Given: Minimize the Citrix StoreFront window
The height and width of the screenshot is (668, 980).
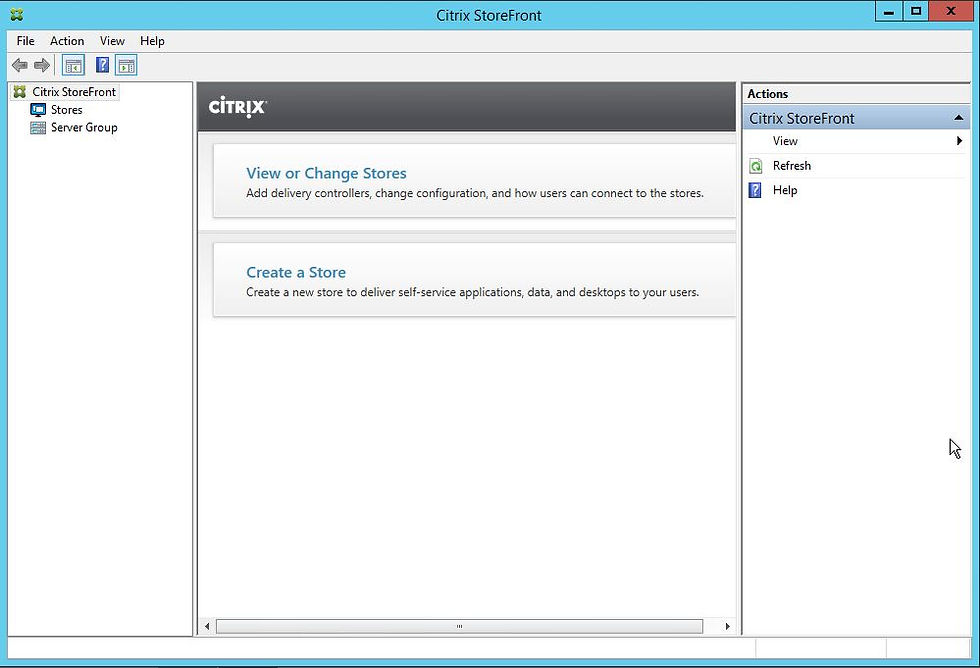Looking at the screenshot, I should pyautogui.click(x=889, y=11).
